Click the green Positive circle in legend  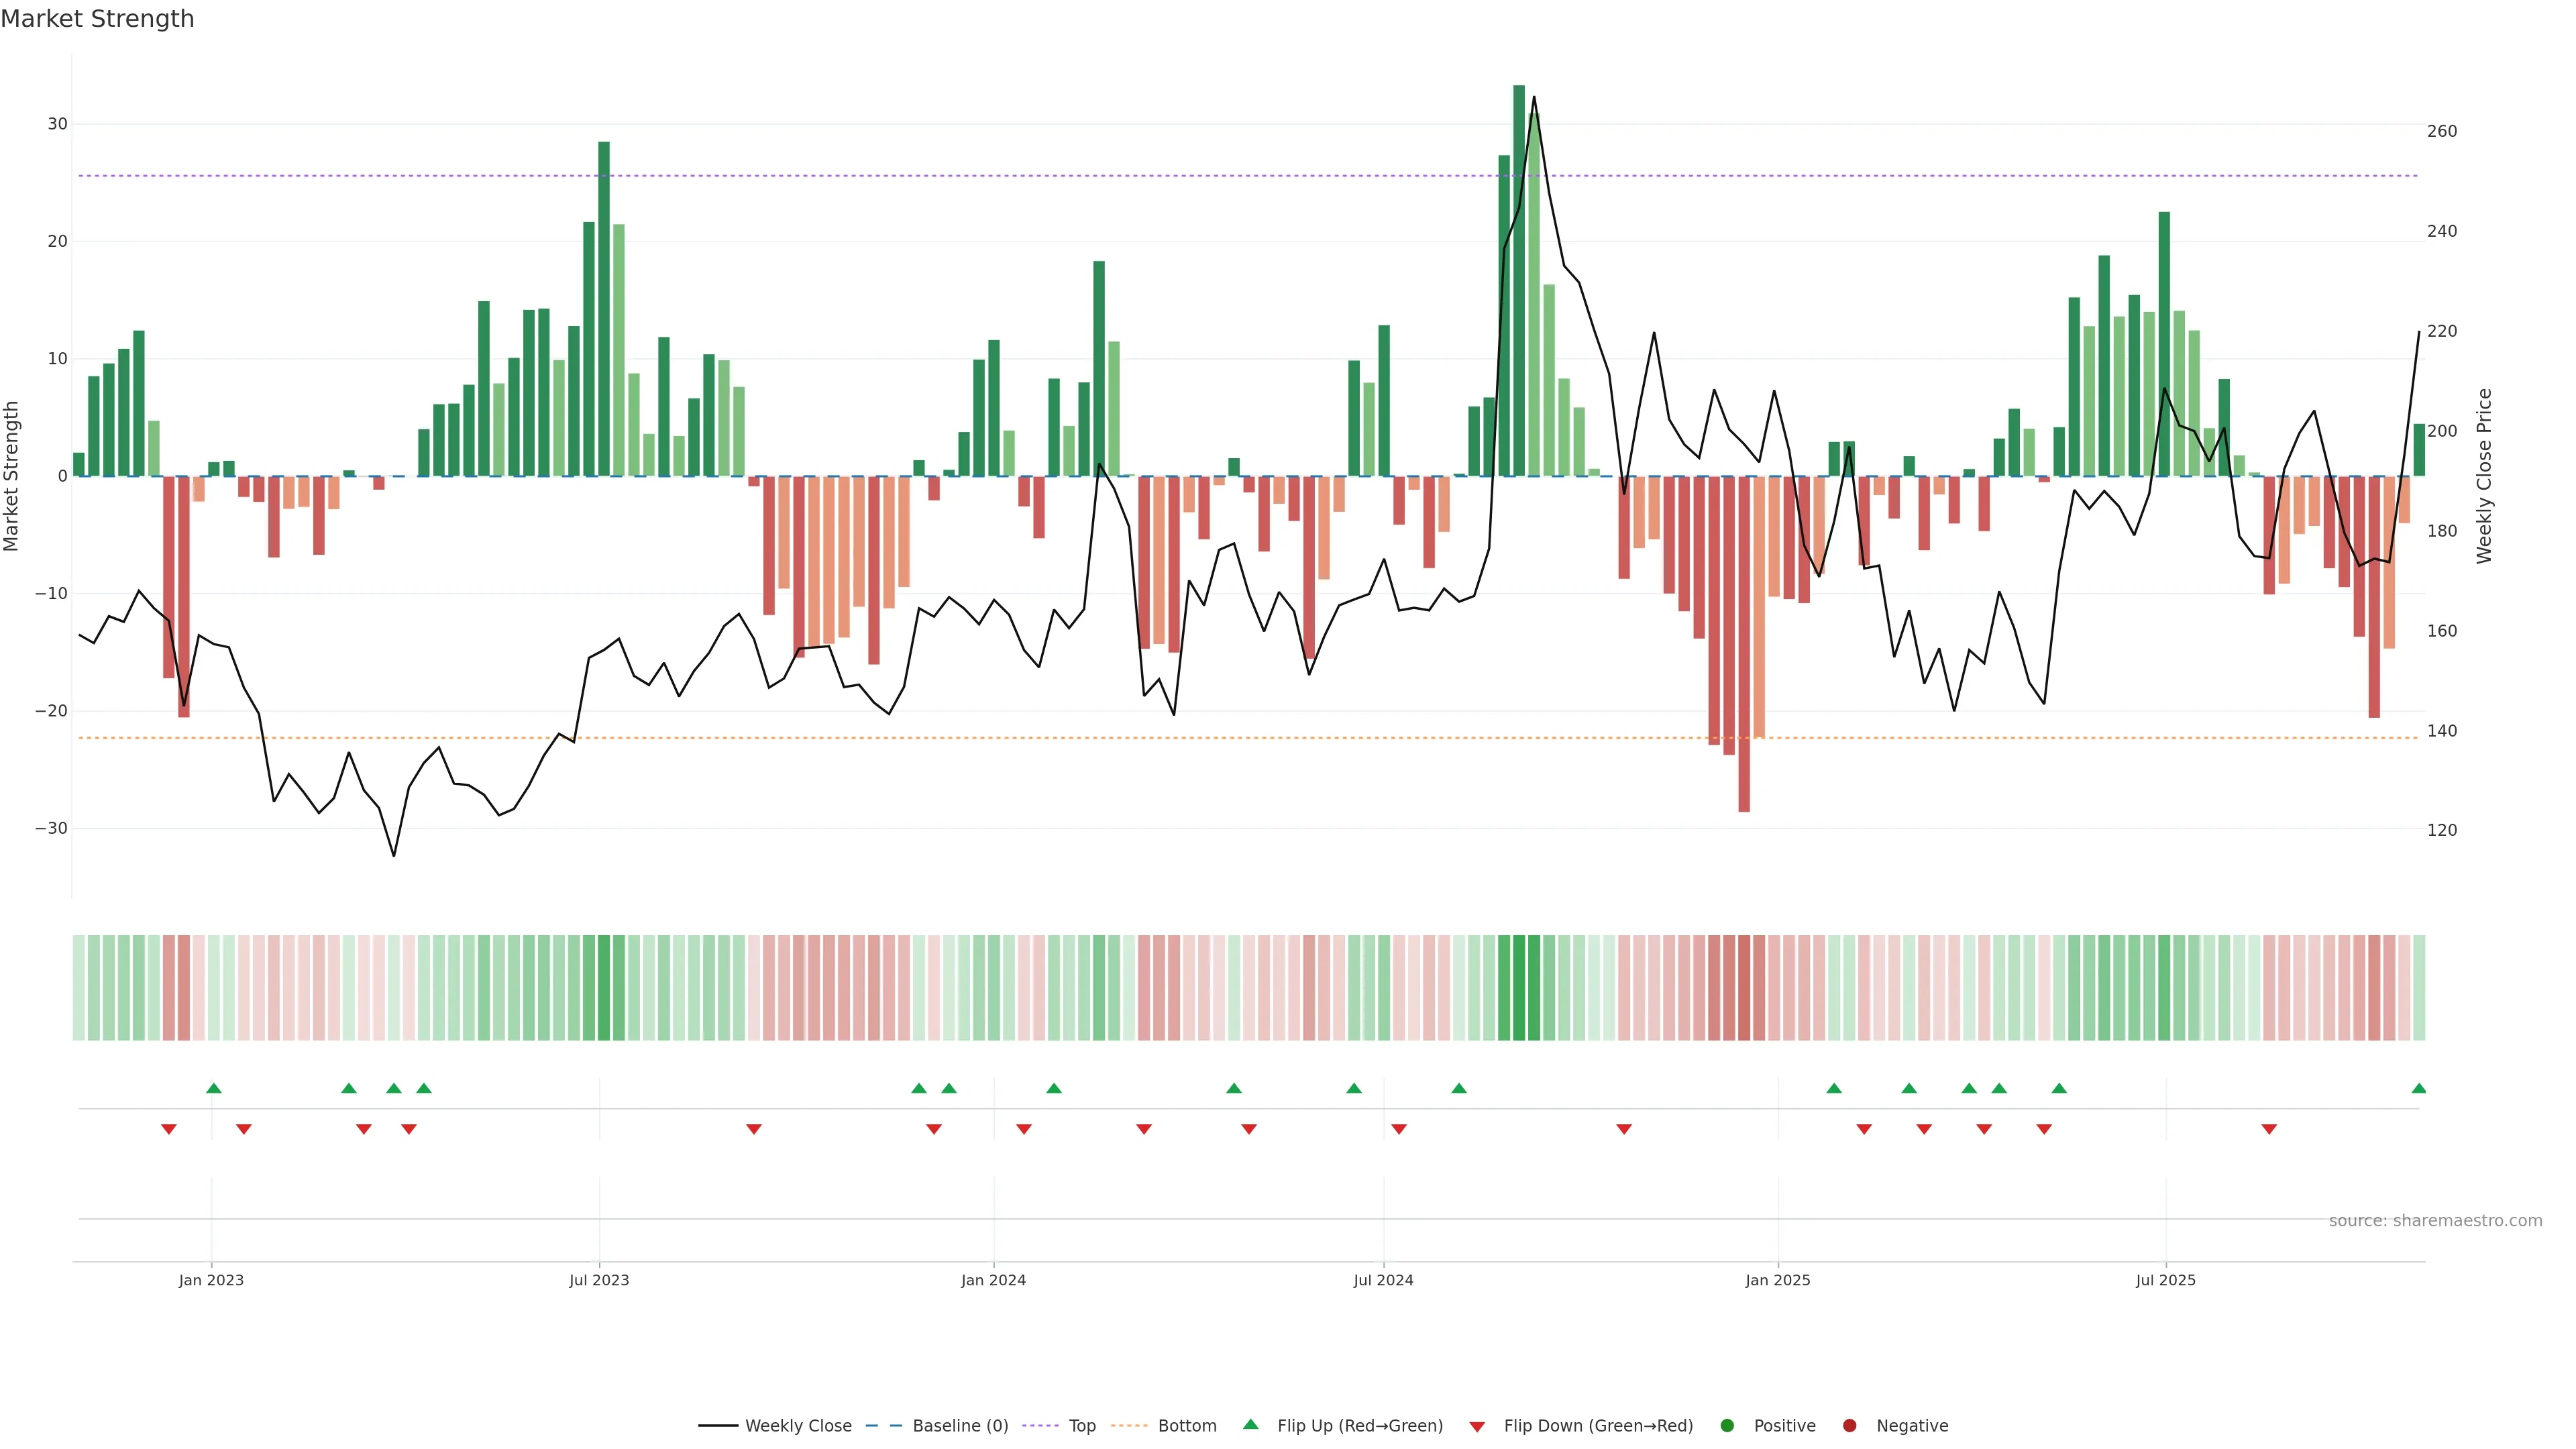[1727, 1425]
